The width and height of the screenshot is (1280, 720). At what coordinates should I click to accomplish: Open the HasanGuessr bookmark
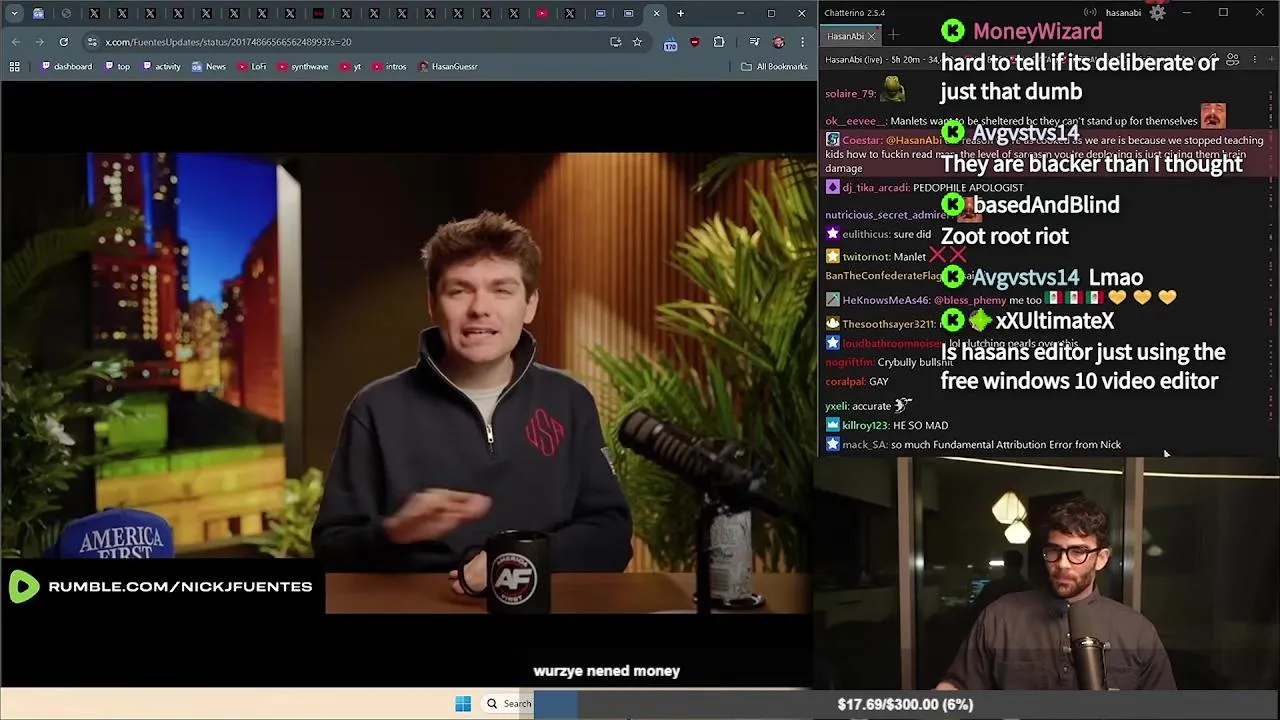pyautogui.click(x=448, y=66)
